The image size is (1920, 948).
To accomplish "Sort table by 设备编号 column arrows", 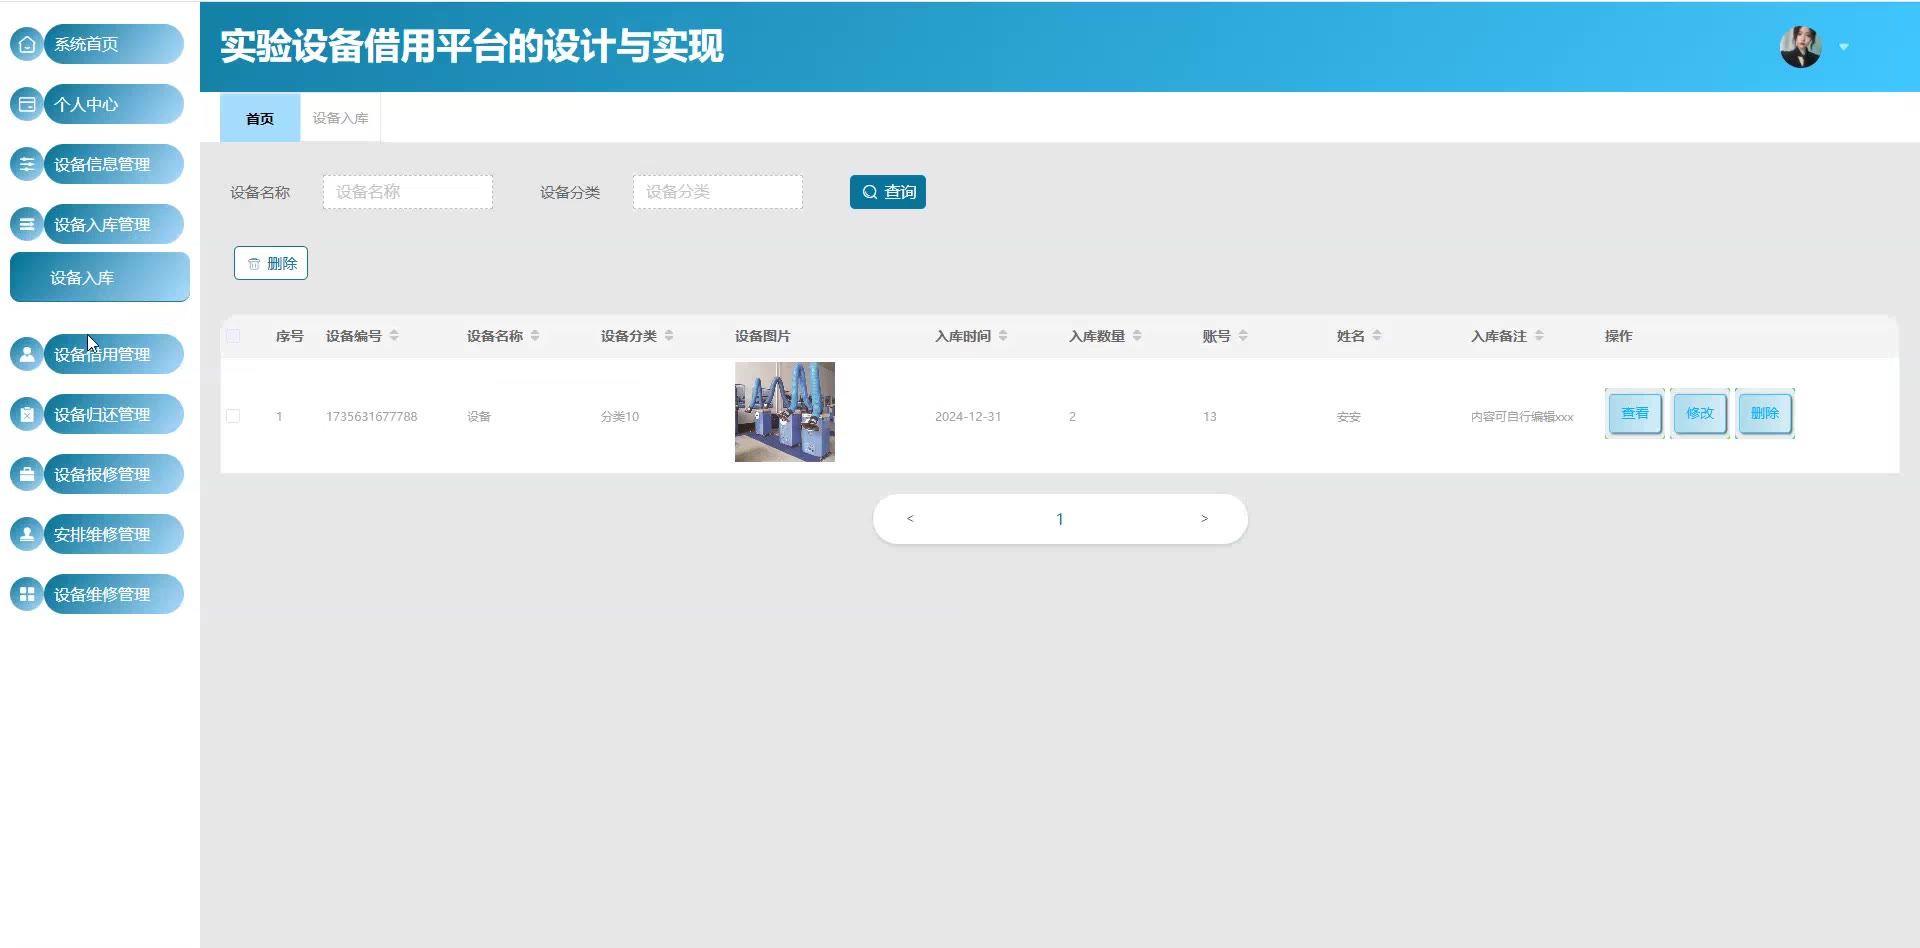I will pos(394,336).
